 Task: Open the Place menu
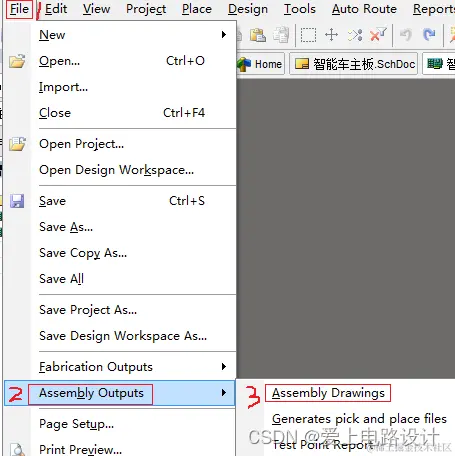(x=197, y=9)
